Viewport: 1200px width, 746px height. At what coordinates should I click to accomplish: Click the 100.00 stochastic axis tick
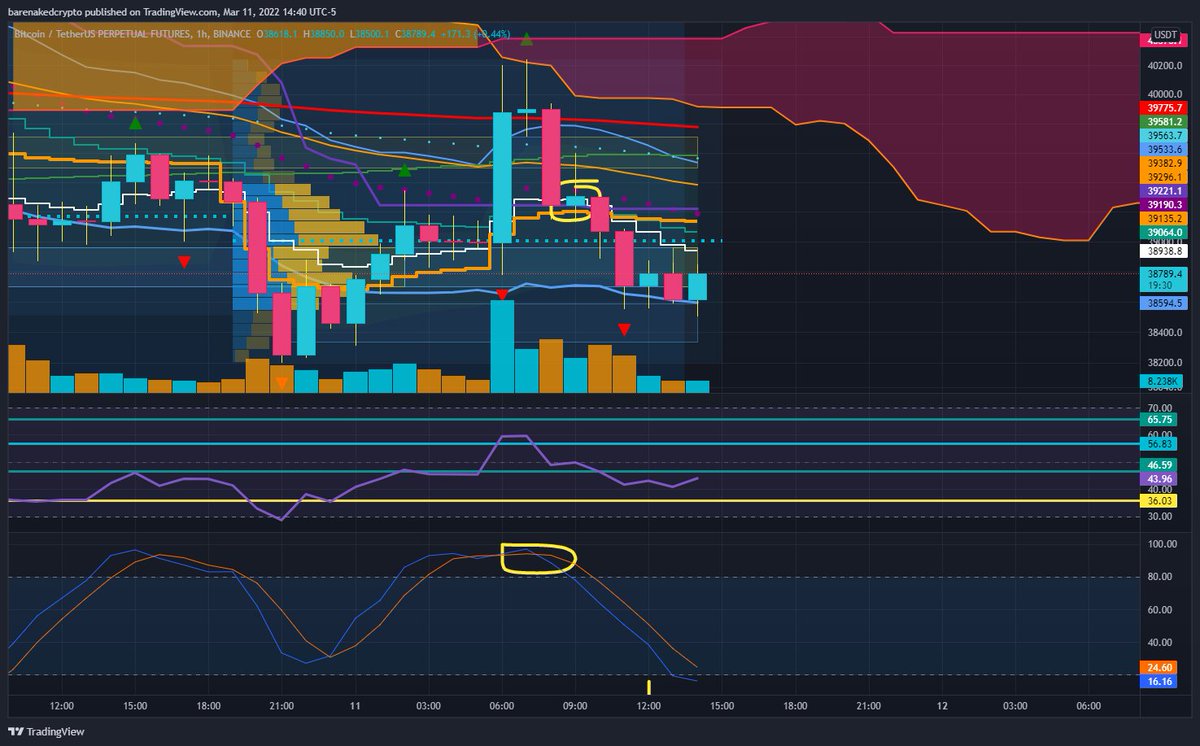1162,545
